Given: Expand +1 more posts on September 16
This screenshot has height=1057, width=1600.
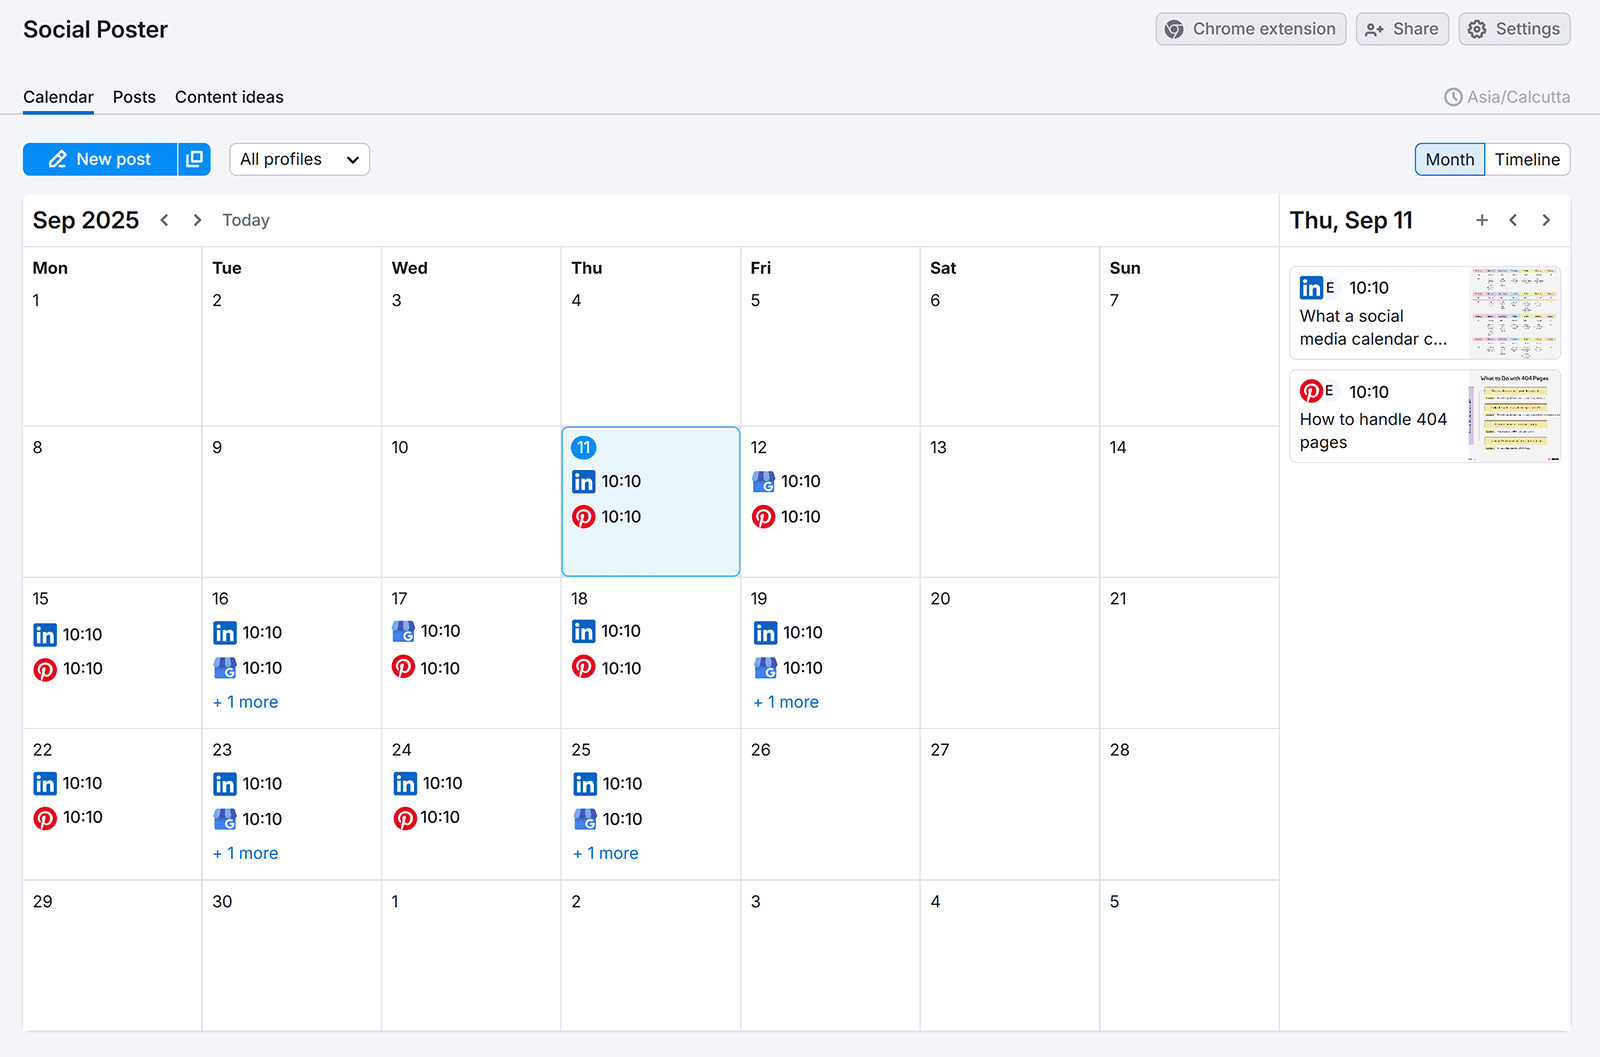Looking at the screenshot, I should point(245,701).
